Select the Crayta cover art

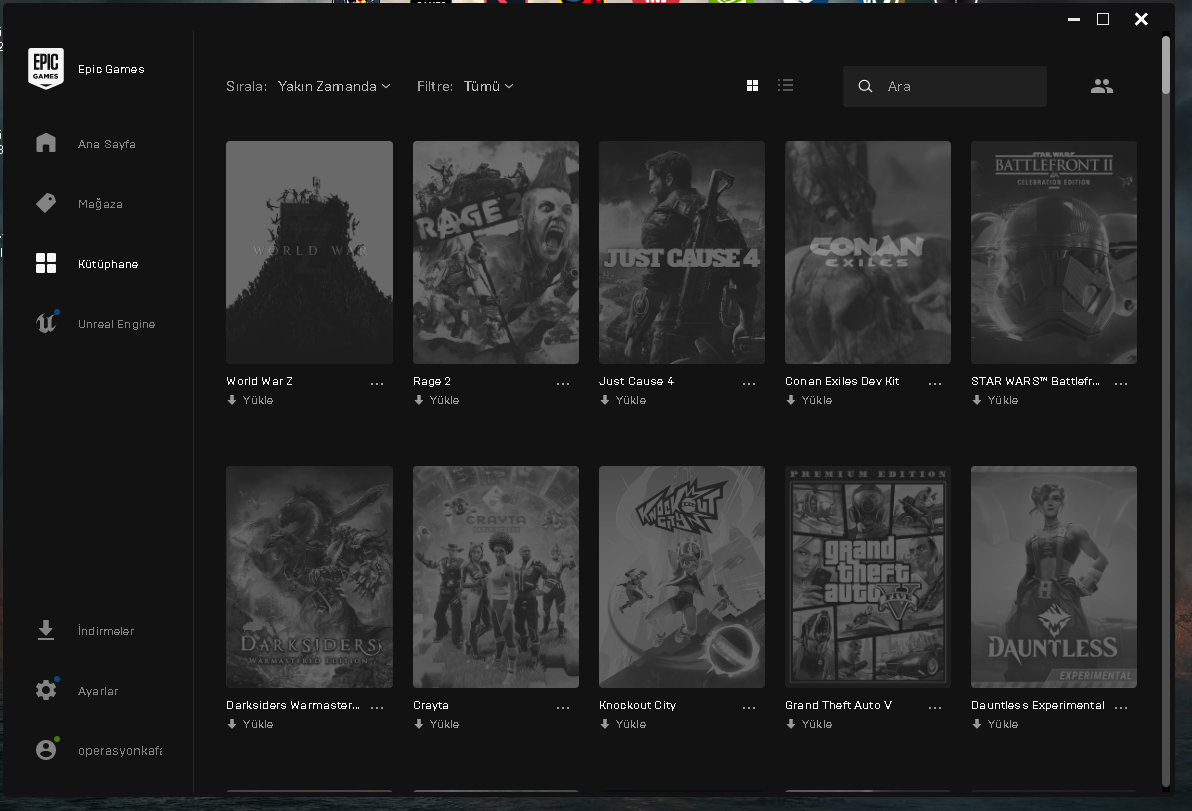(496, 577)
